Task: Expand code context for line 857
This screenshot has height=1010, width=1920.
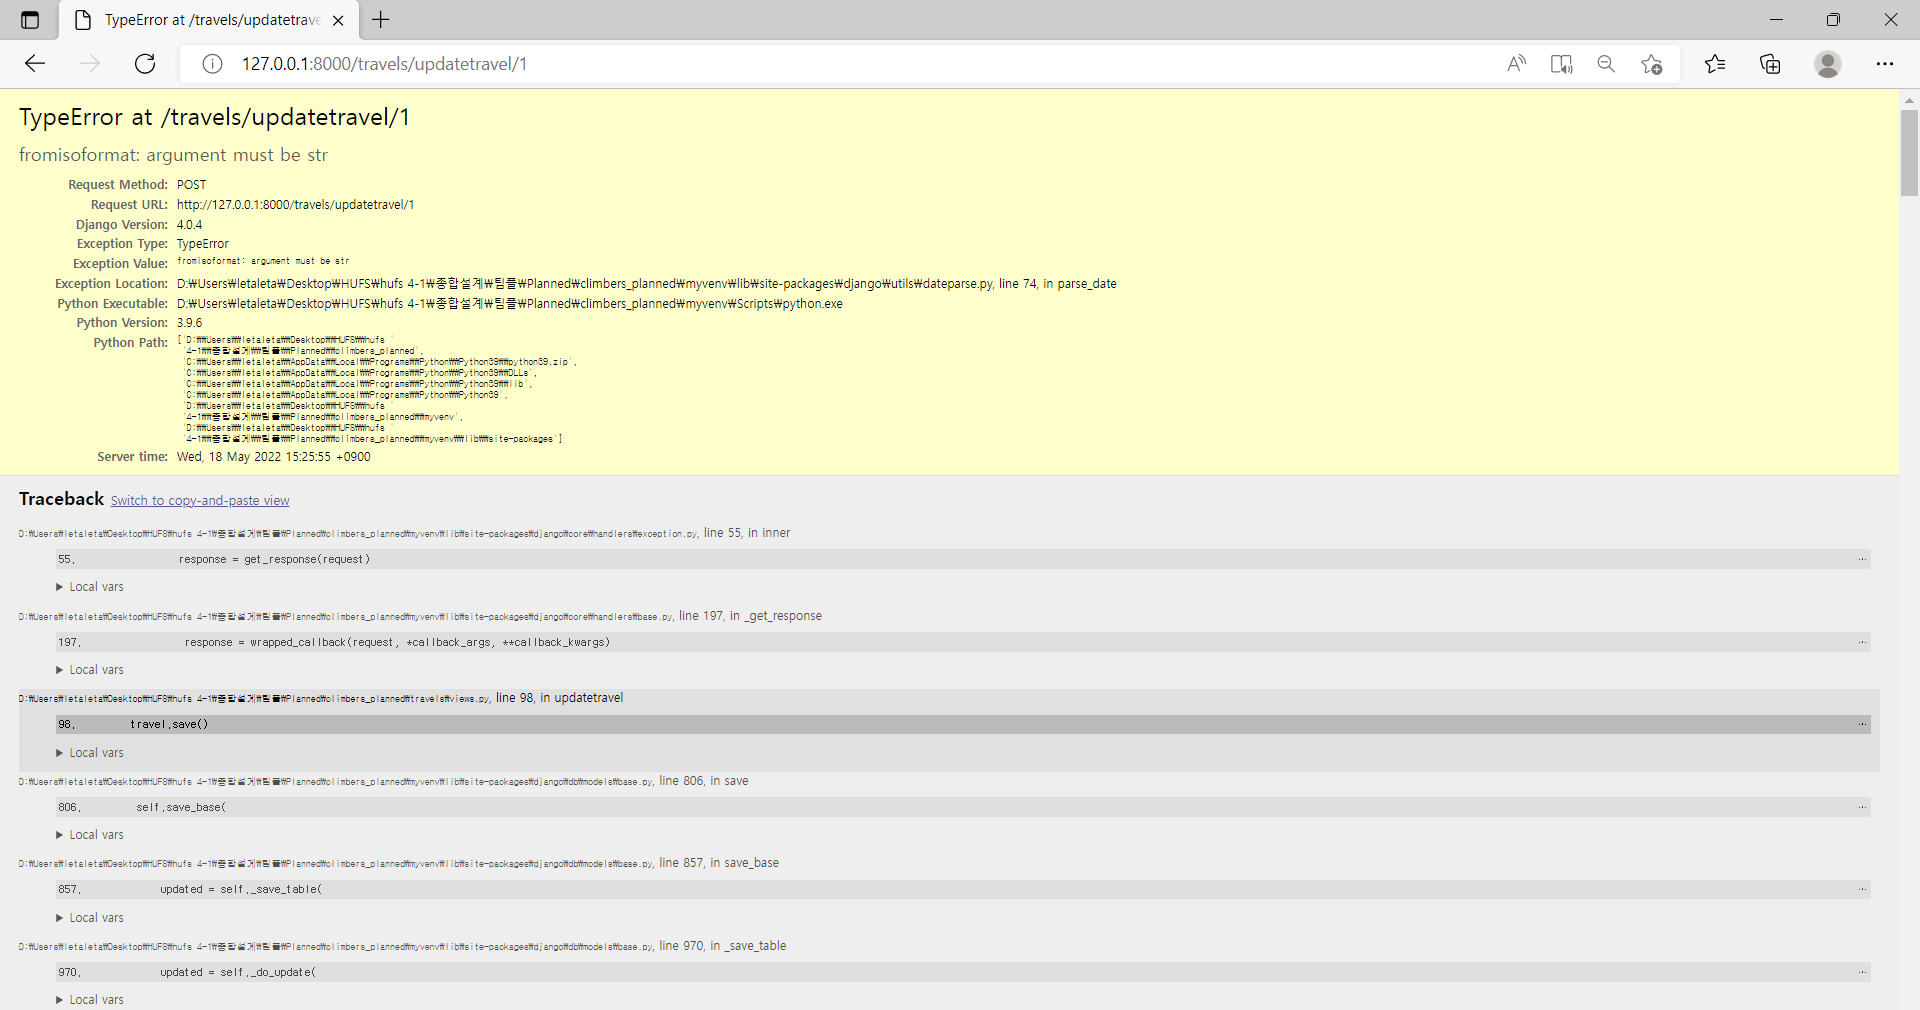Action: pos(963,889)
